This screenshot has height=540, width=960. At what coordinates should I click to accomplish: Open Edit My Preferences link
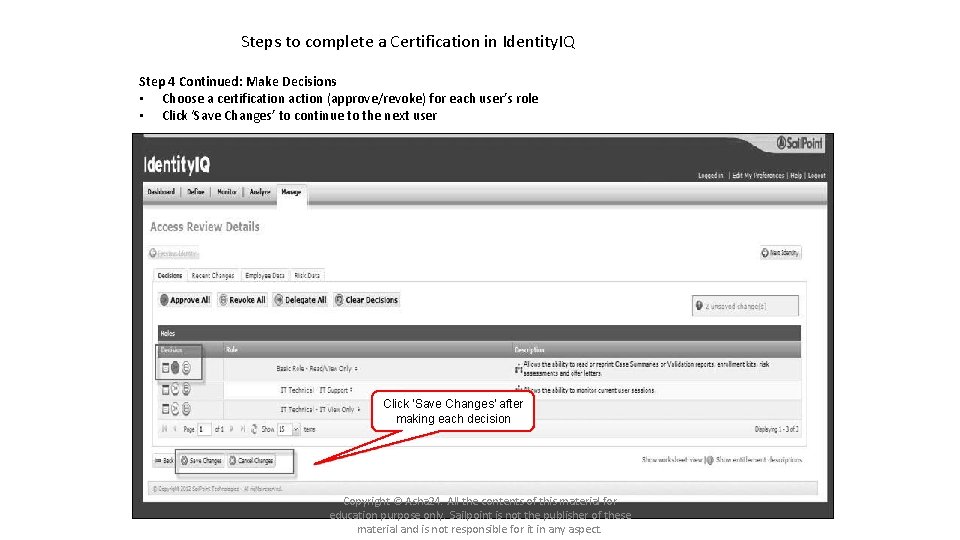coord(758,175)
